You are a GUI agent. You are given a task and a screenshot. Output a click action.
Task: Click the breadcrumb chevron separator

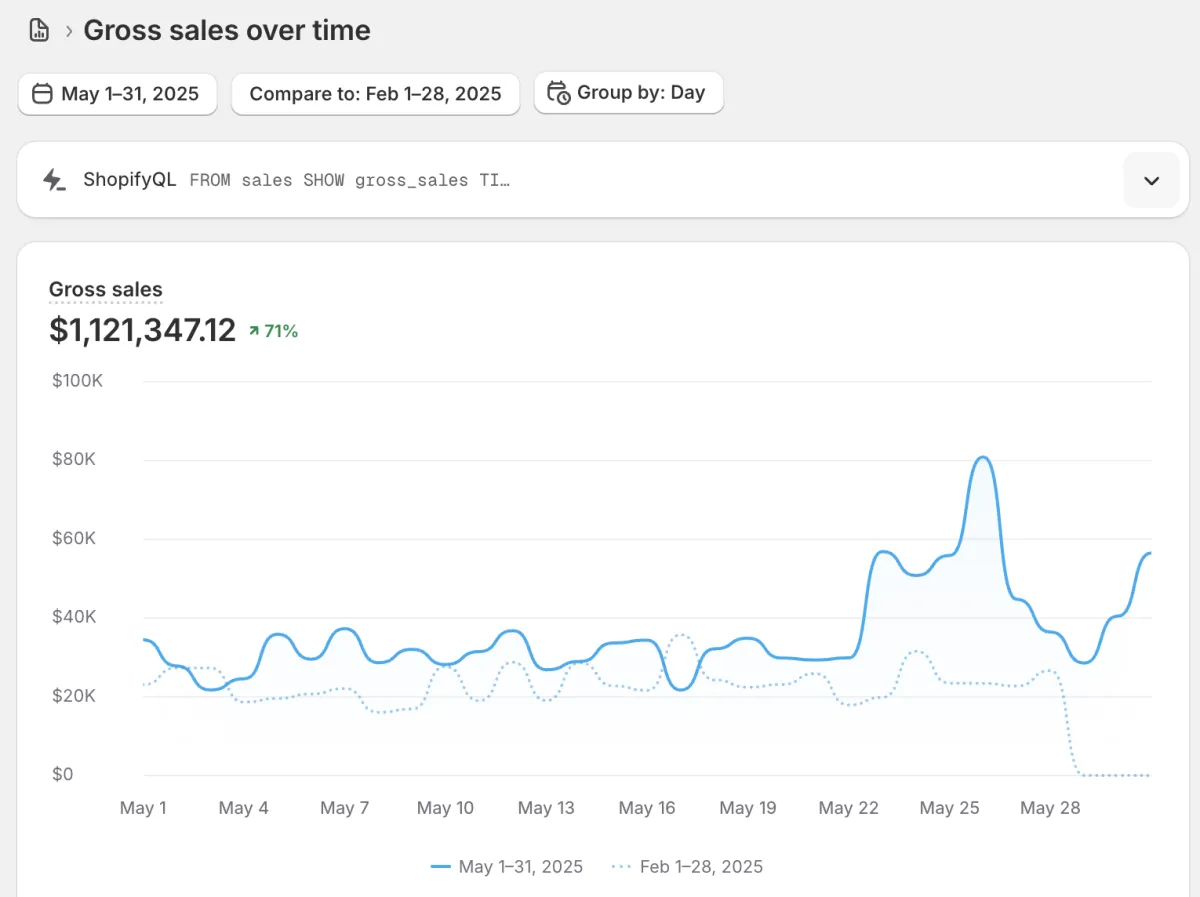click(69, 31)
